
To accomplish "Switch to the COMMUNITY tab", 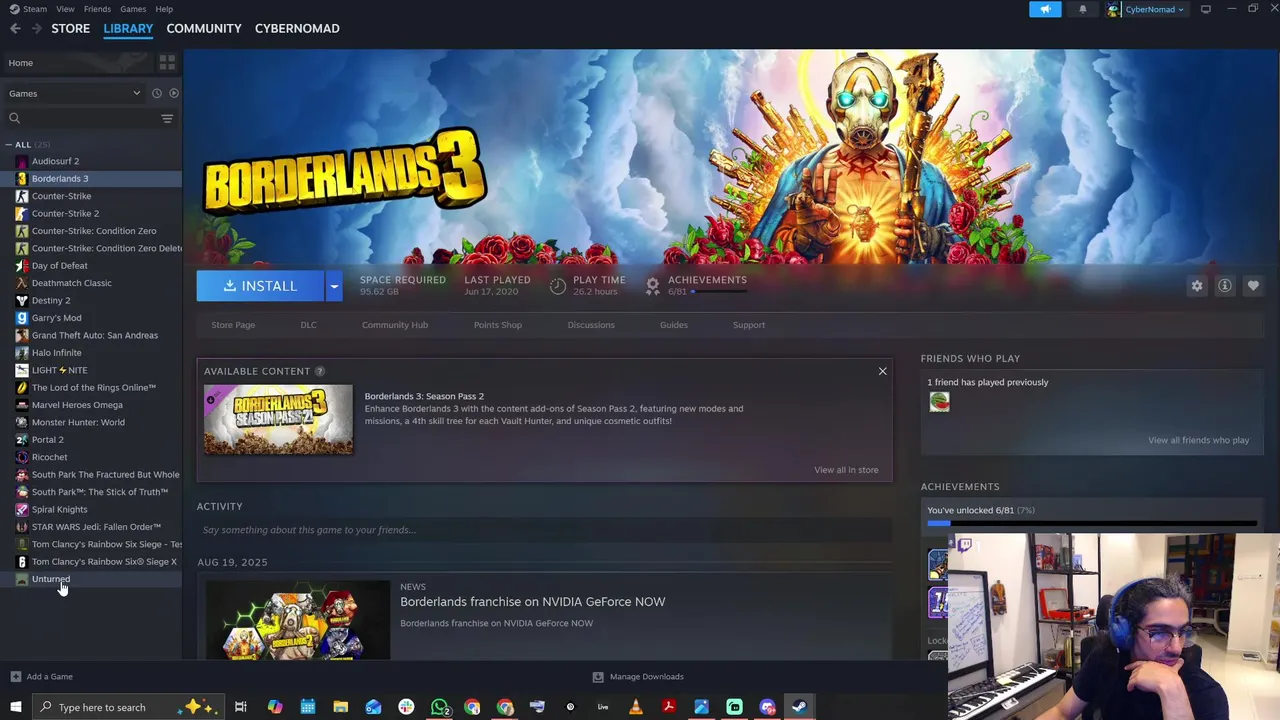I will click(x=204, y=28).
